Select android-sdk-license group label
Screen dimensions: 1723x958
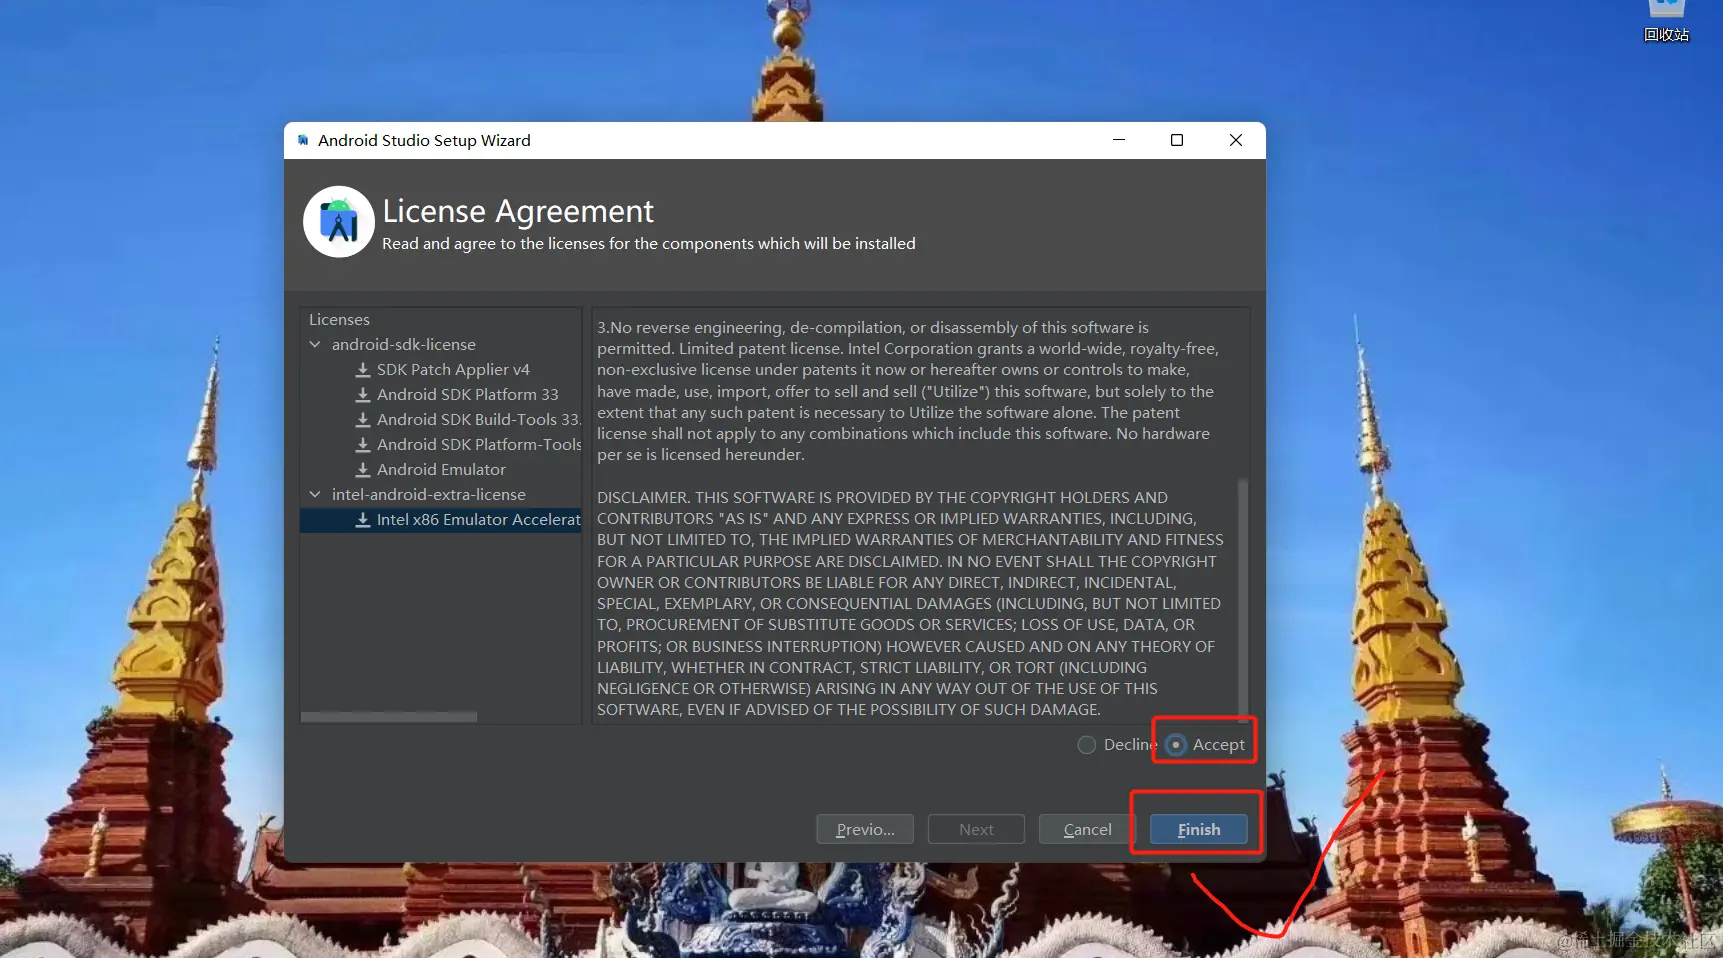click(x=404, y=345)
